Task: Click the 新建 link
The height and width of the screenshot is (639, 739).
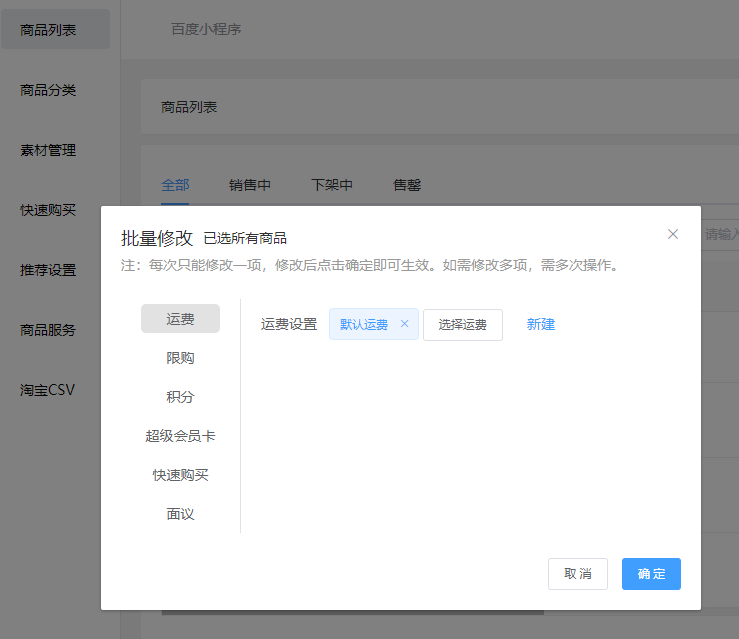Action: click(540, 325)
